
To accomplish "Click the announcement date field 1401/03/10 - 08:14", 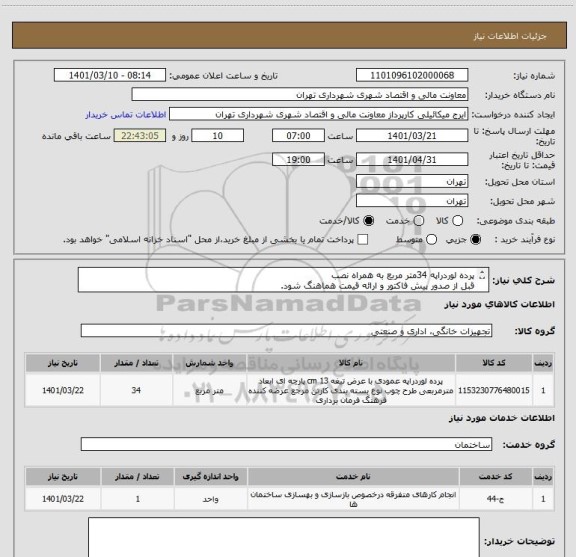I will tap(110, 75).
